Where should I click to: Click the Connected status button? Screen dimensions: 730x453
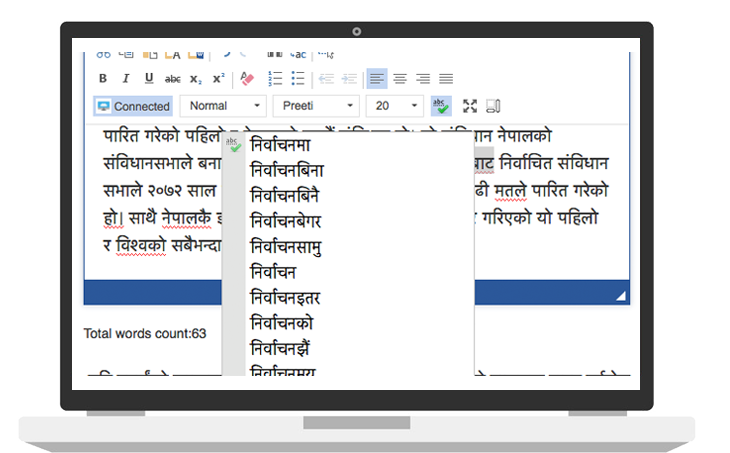(133, 106)
